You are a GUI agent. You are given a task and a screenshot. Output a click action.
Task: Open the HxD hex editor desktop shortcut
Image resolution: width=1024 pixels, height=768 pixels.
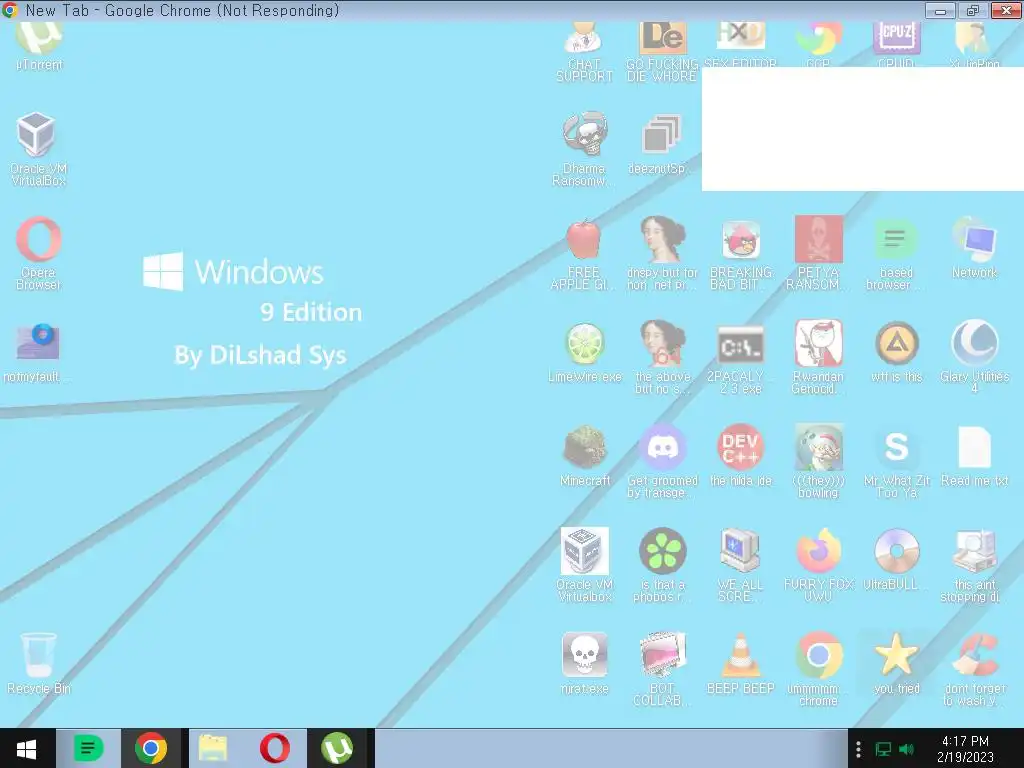pyautogui.click(x=740, y=44)
